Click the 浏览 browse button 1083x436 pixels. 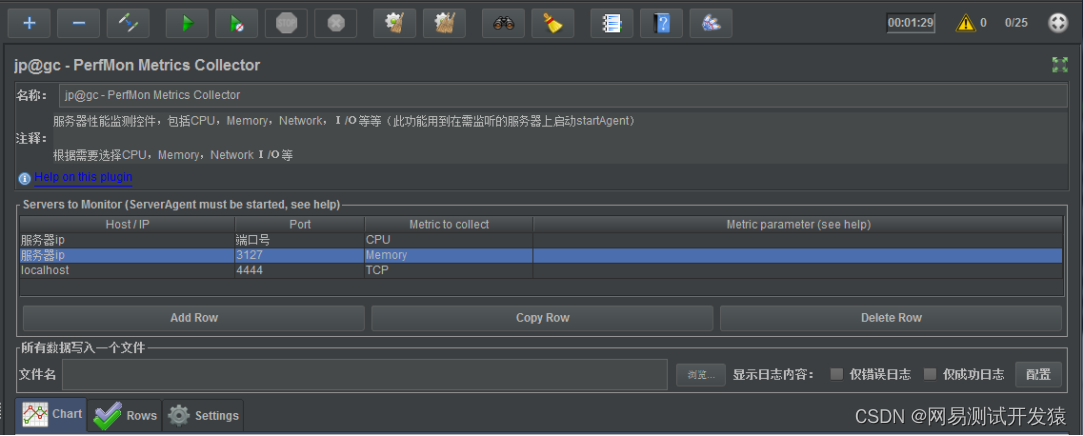[x=701, y=375]
